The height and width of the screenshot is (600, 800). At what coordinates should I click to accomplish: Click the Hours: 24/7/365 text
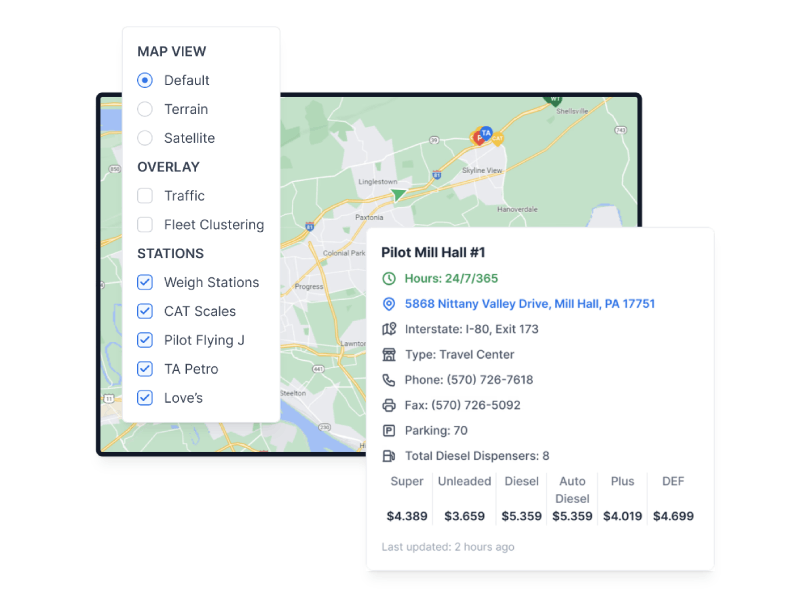[451, 279]
